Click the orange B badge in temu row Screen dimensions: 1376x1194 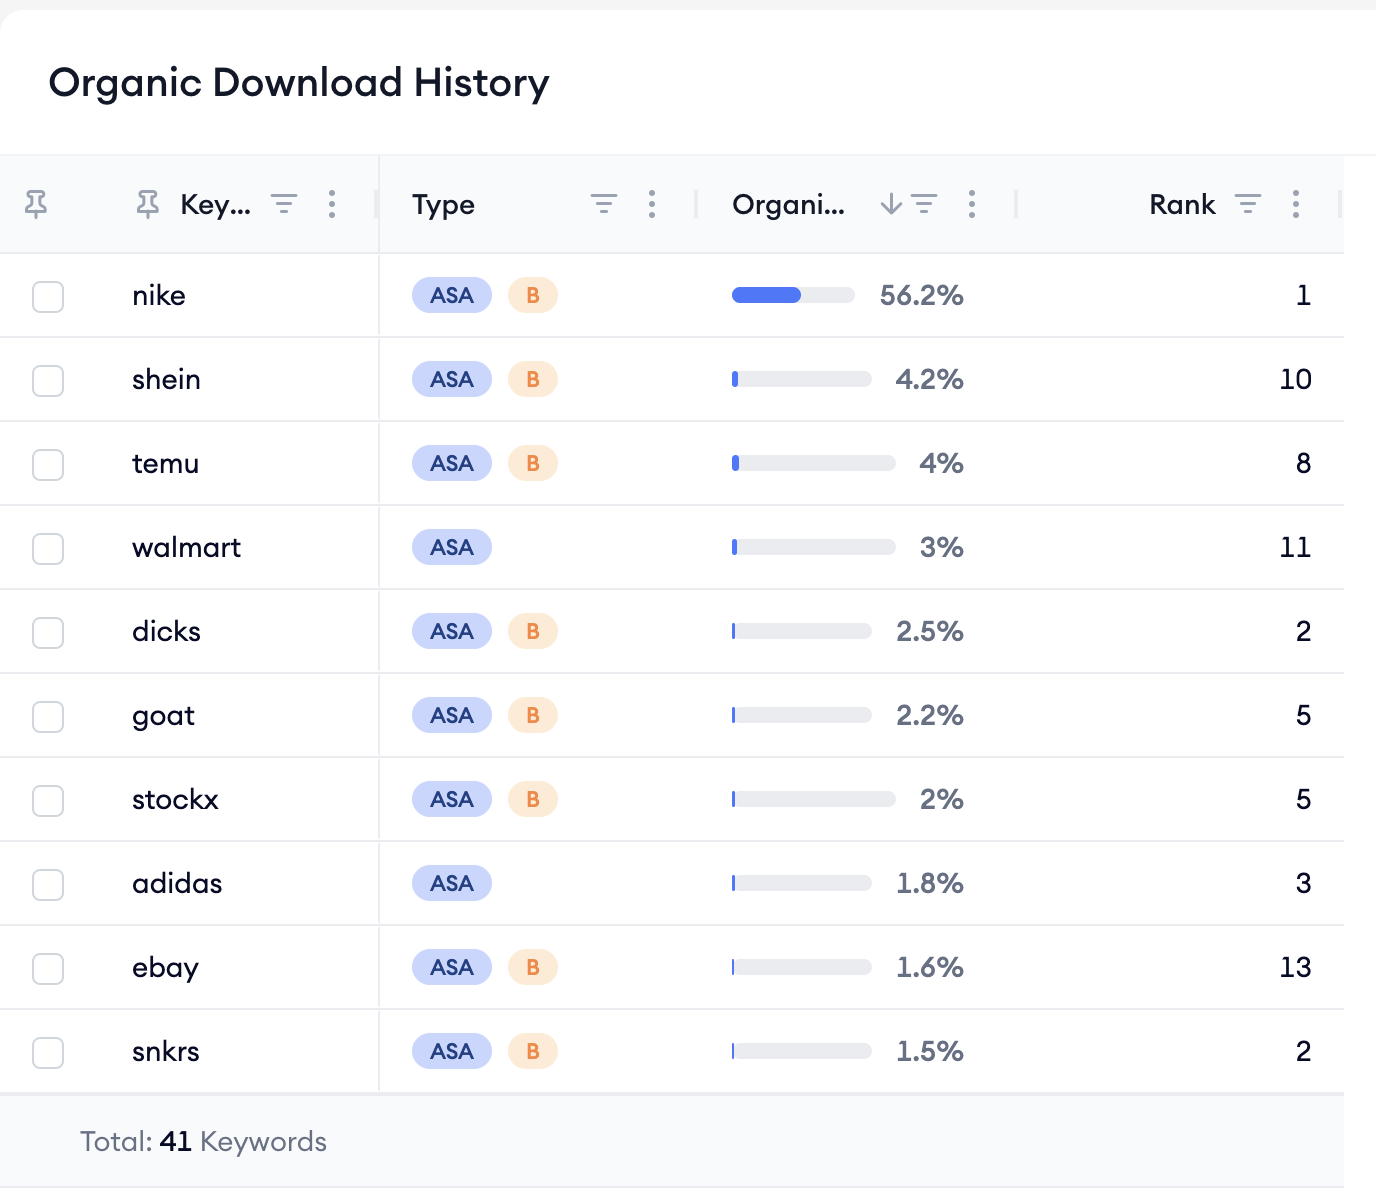pyautogui.click(x=533, y=463)
